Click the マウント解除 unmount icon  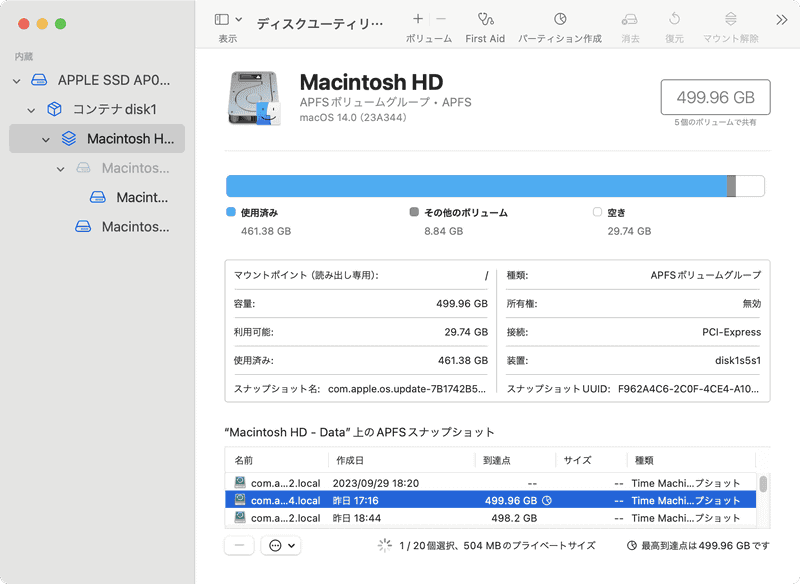click(731, 19)
